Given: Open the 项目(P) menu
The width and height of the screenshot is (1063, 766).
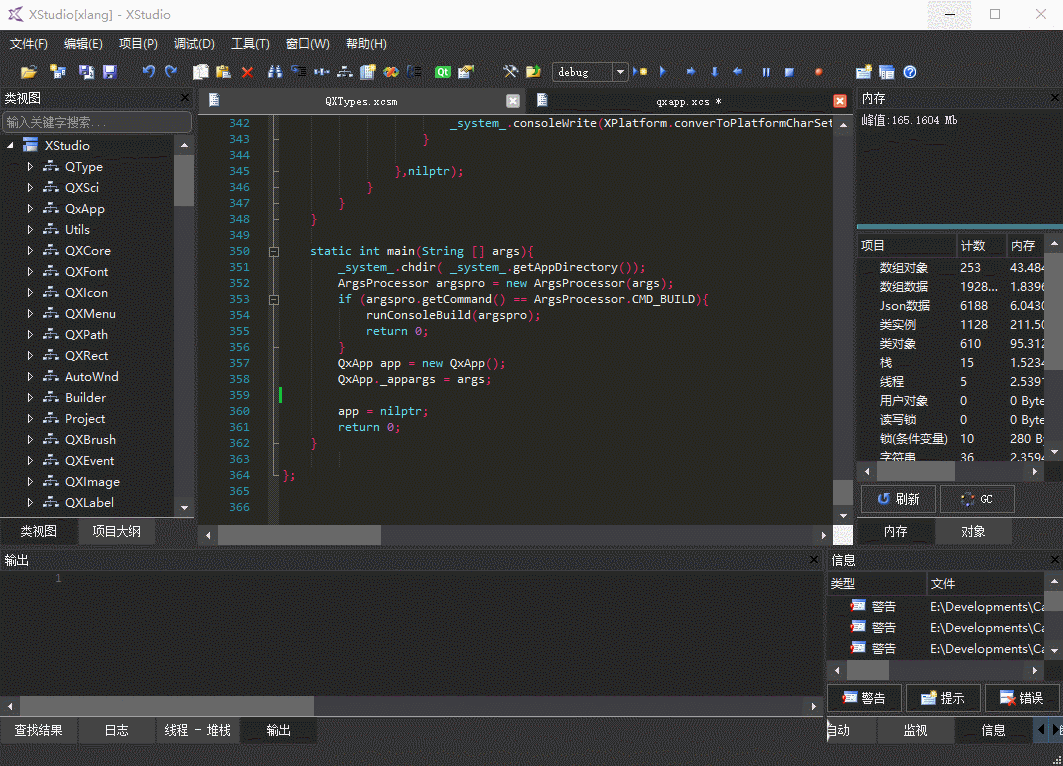Looking at the screenshot, I should click(138, 43).
